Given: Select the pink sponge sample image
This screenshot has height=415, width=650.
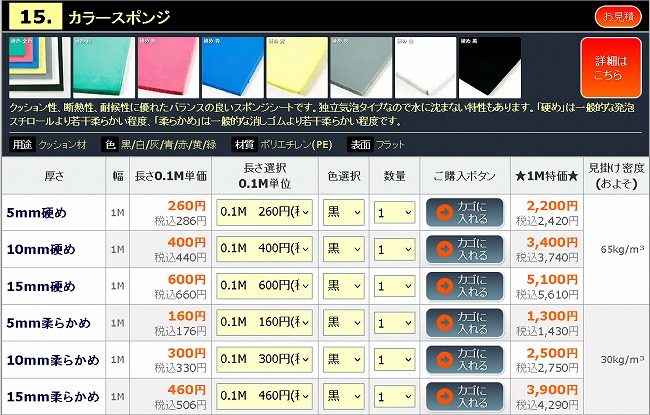Looking at the screenshot, I should coord(166,67).
